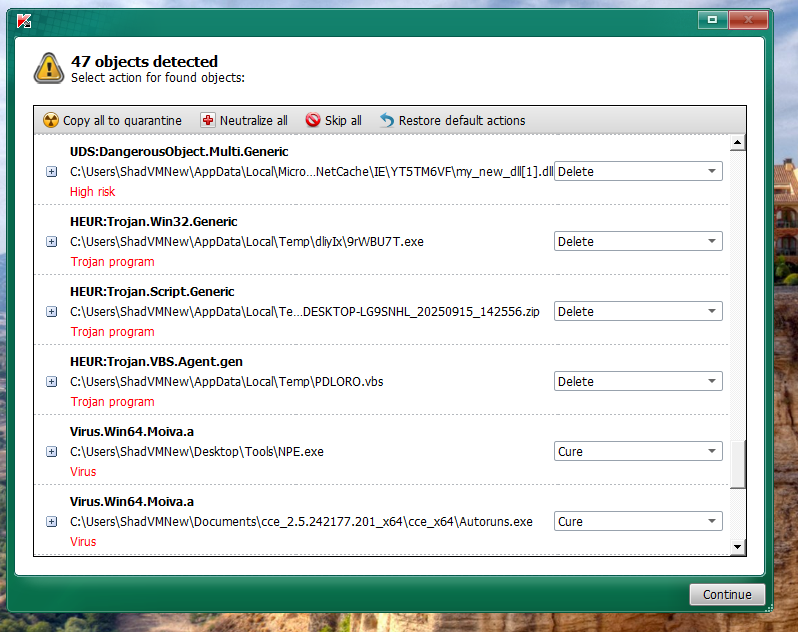Click the Copy all to quarantine radiation icon
This screenshot has width=798, height=632.
click(51, 120)
